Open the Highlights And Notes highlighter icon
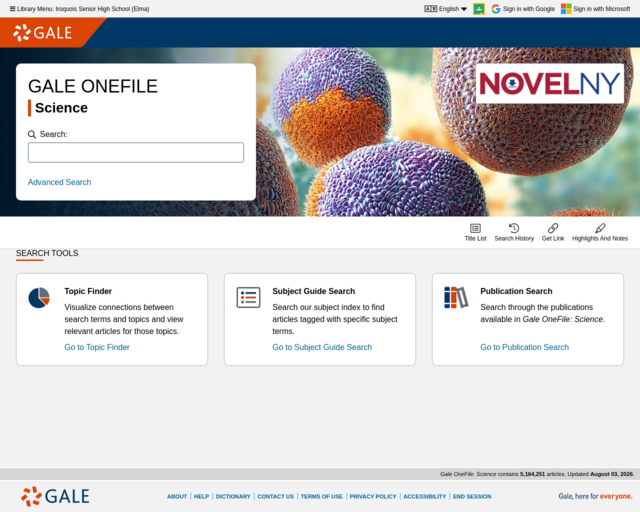The image size is (640, 512). coord(600,228)
